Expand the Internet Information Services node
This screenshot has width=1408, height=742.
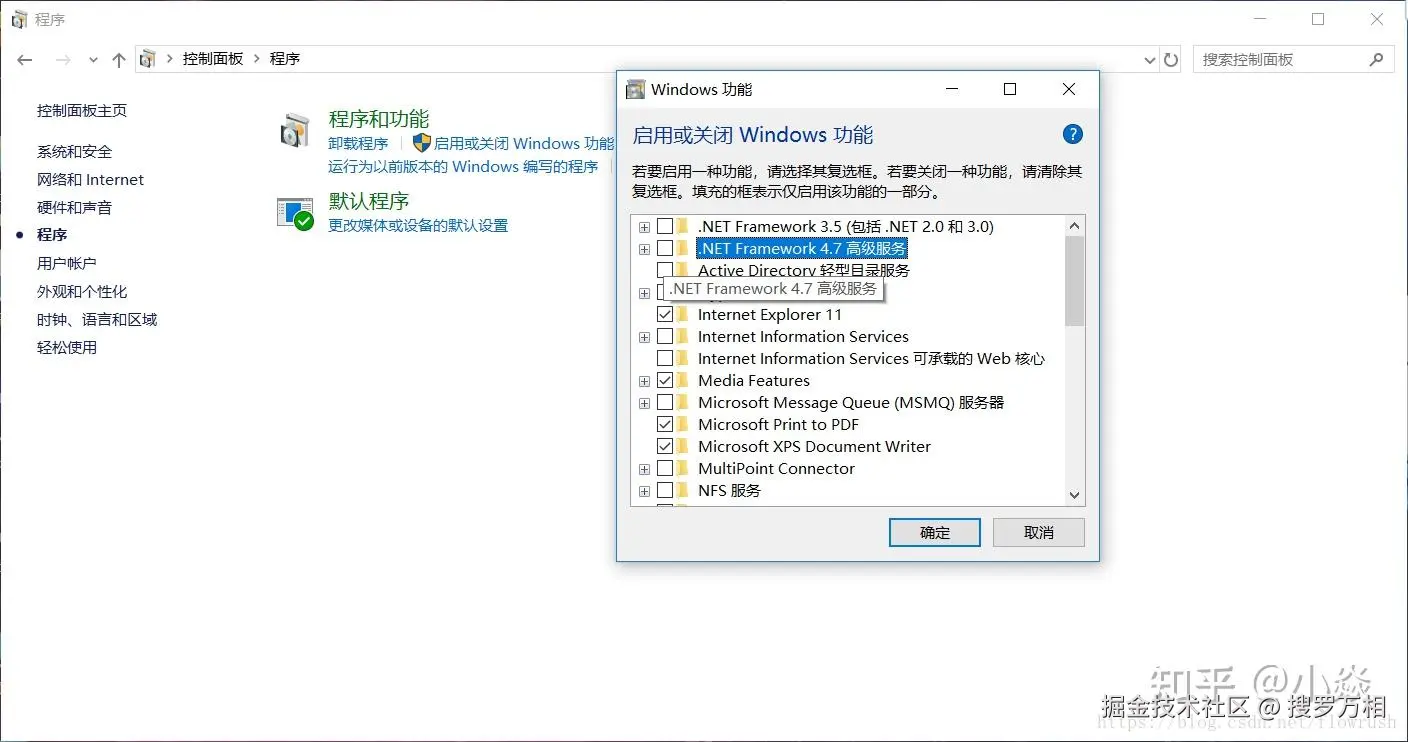point(644,337)
